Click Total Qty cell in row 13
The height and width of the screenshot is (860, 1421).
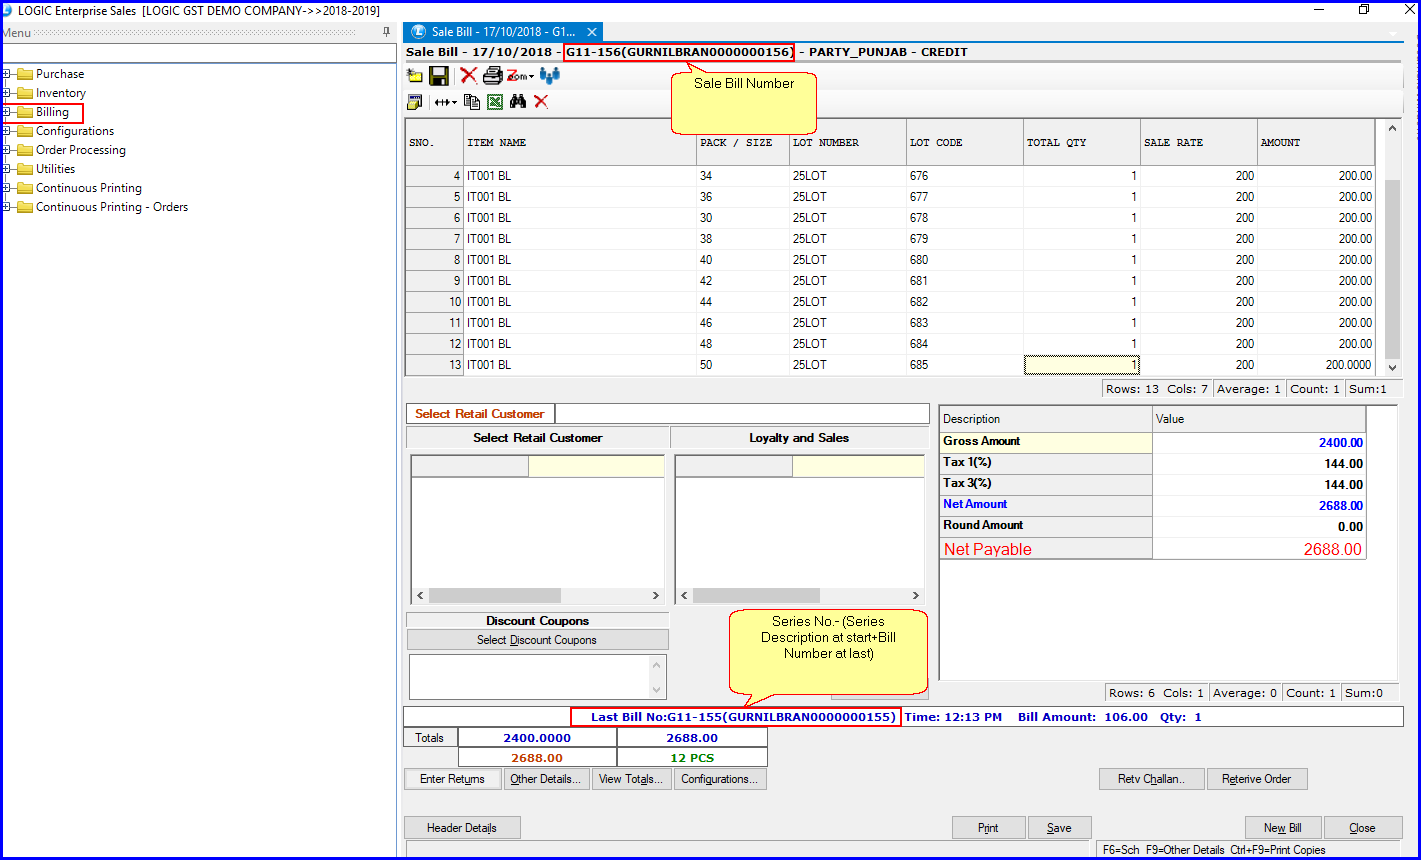point(1081,365)
